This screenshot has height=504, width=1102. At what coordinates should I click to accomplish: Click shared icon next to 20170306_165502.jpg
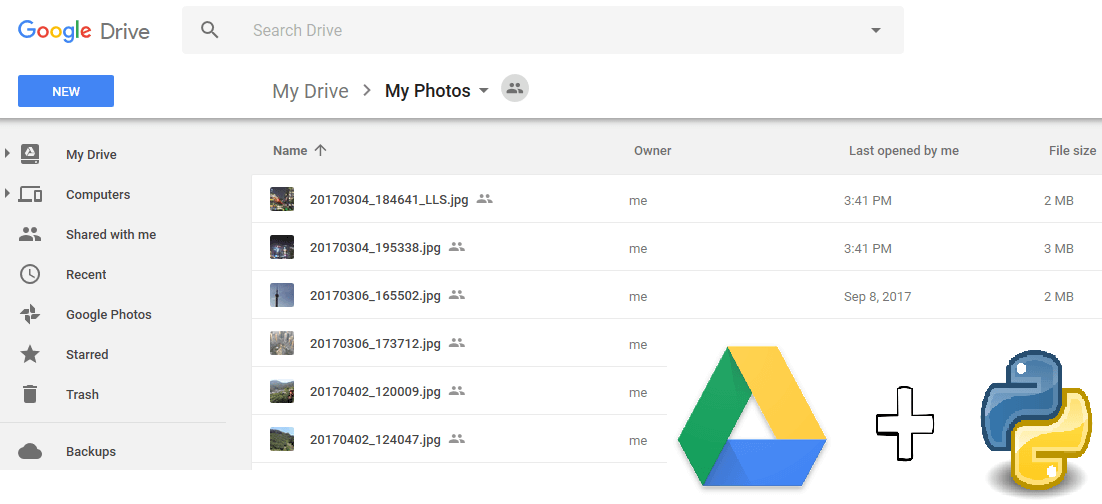coord(458,295)
